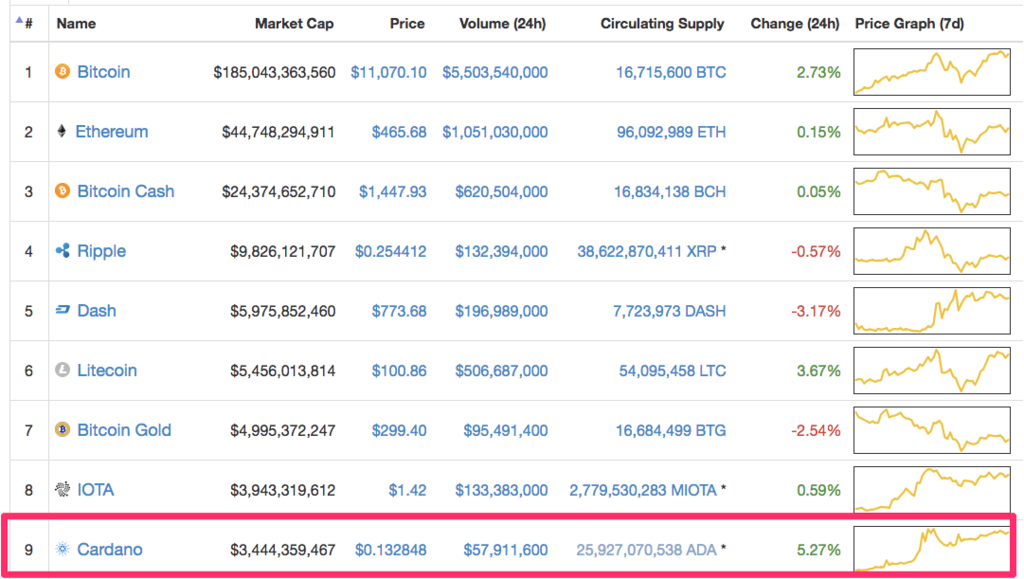Open the Bitcoin Cash coin page link
This screenshot has height=579, width=1024.
(x=125, y=191)
